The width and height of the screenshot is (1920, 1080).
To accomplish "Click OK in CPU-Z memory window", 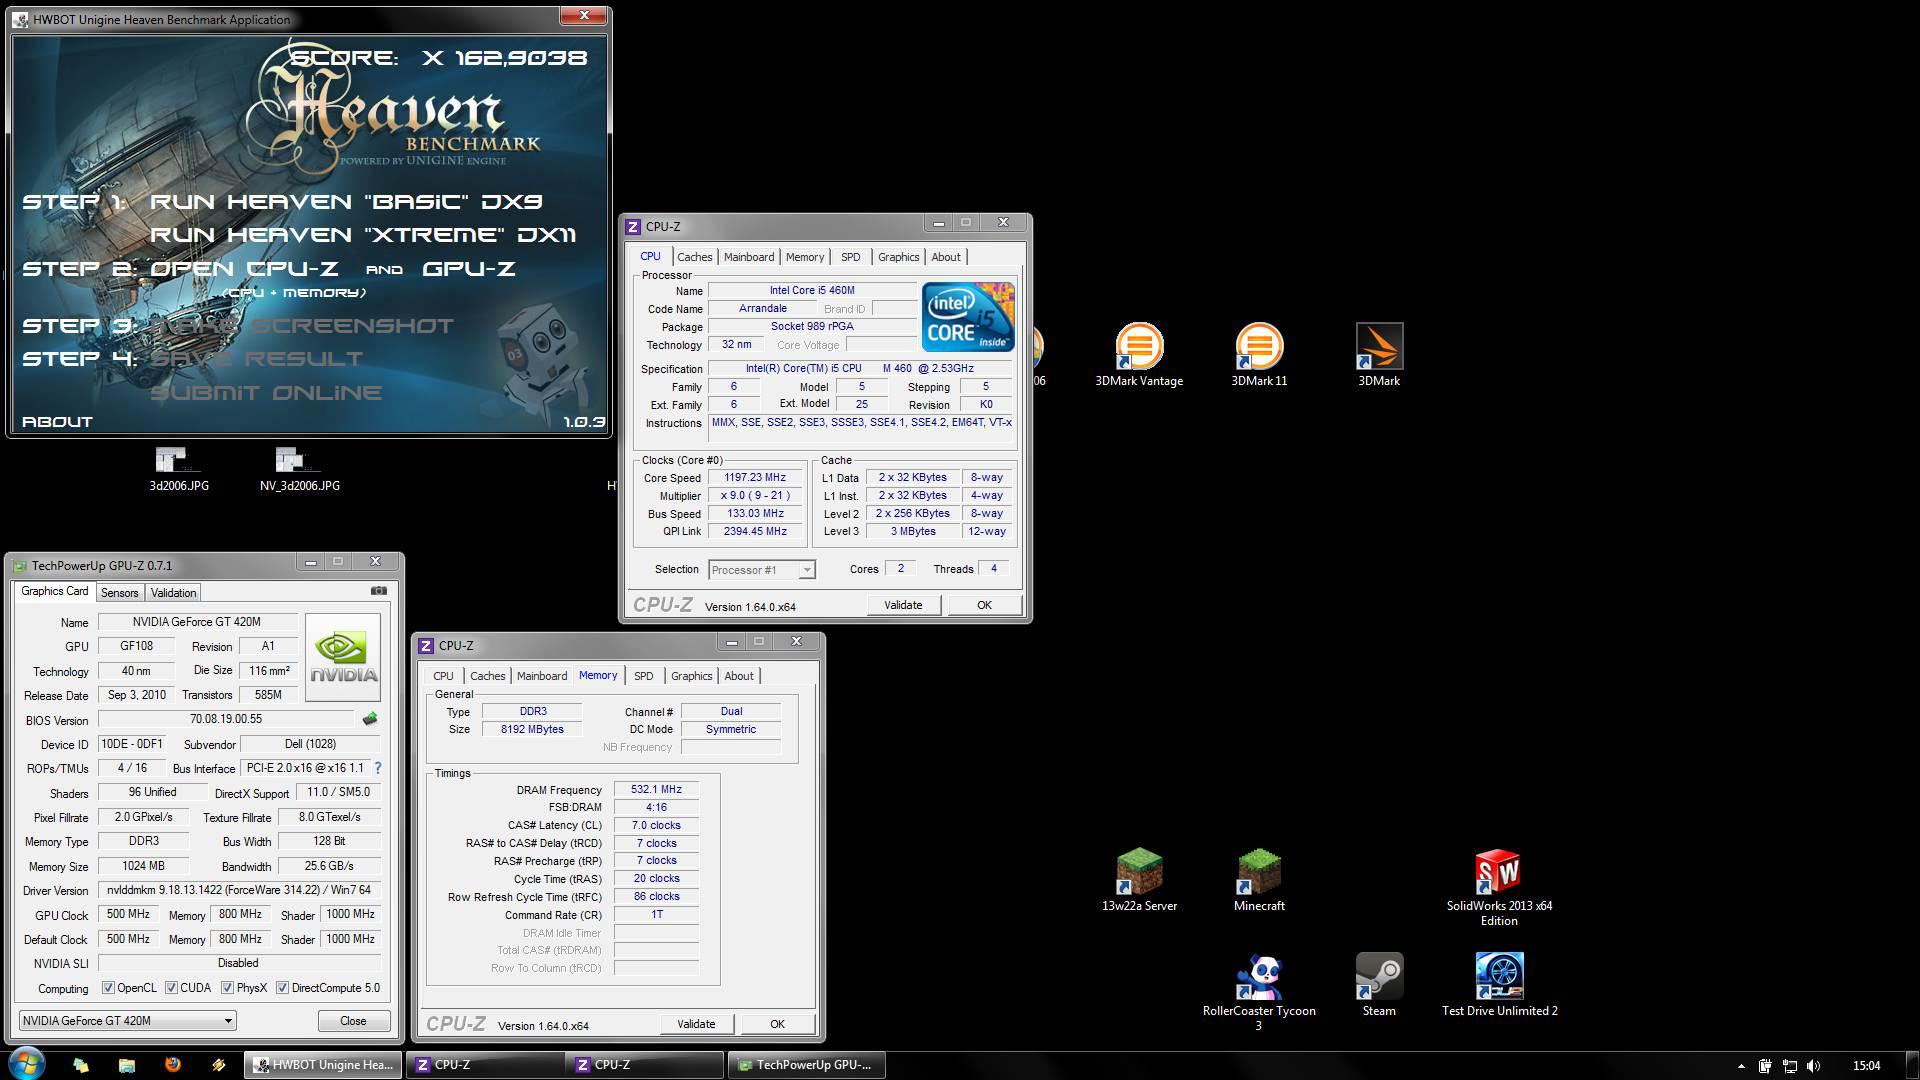I will [x=777, y=1024].
